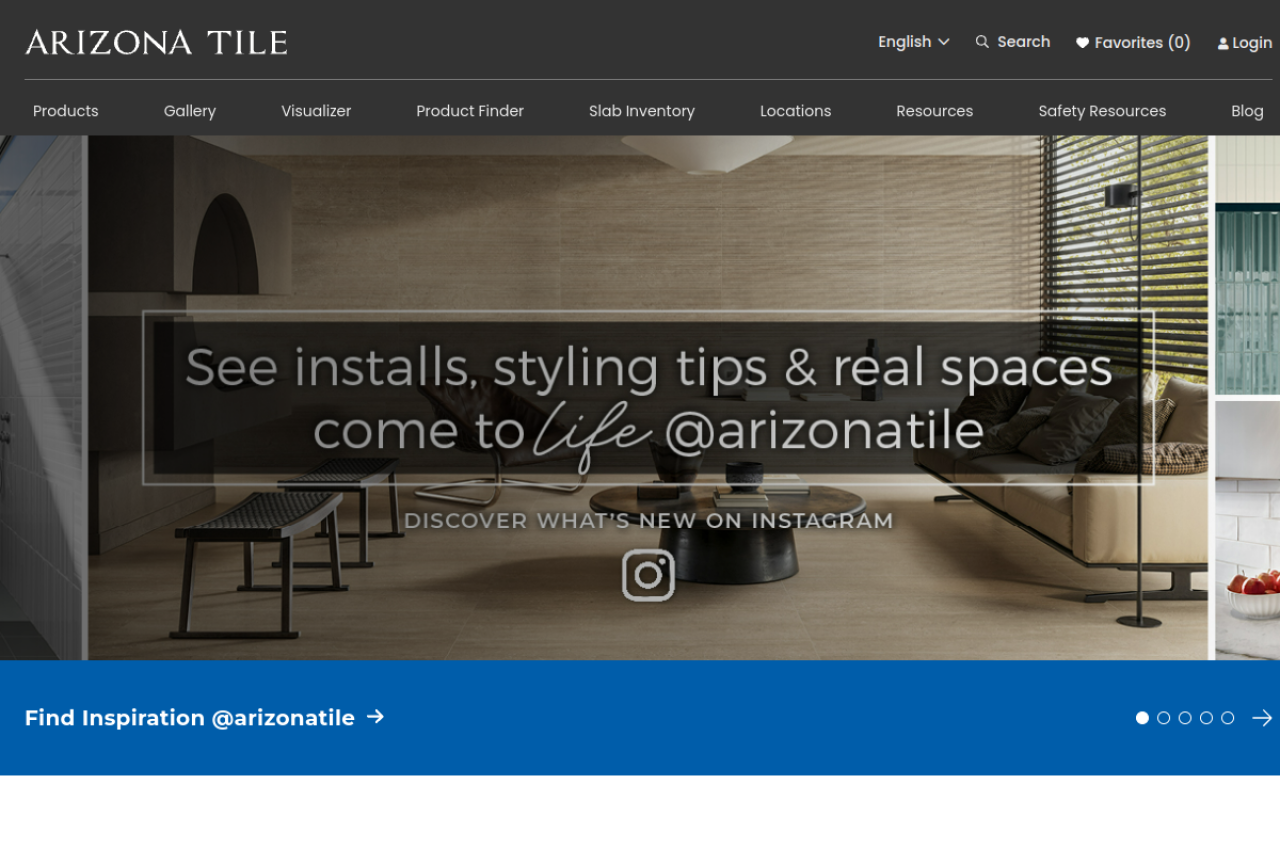Select the second carousel dot
Viewport: 1280px width, 853px height.
point(1163,718)
